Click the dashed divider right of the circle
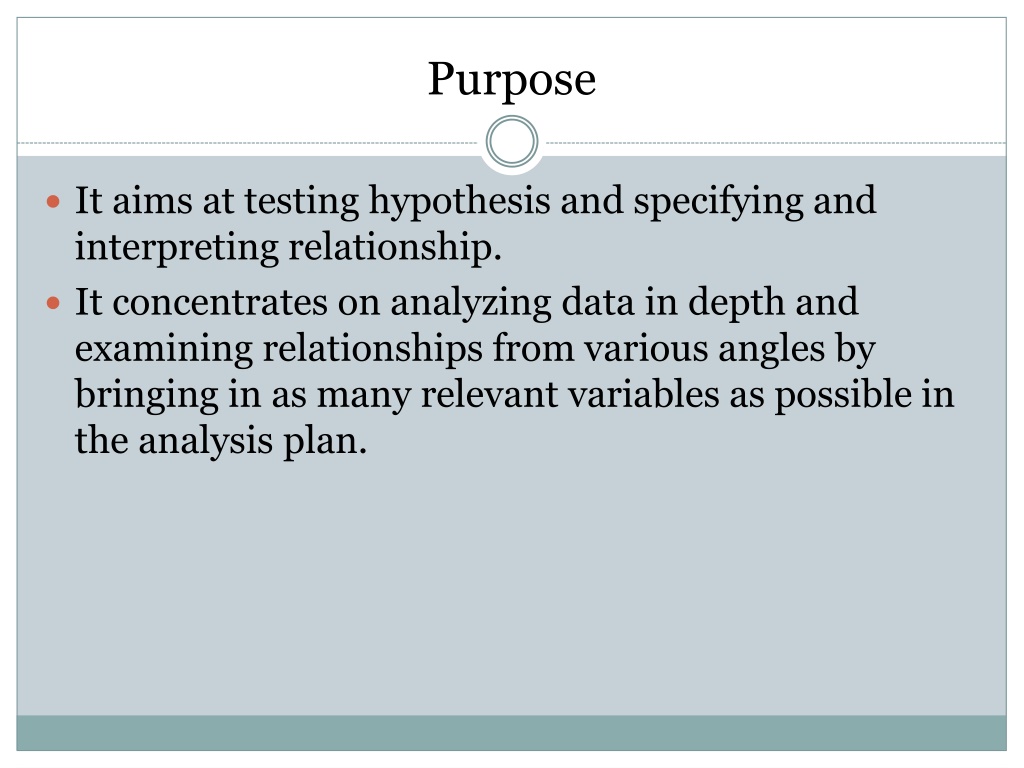Screen dimensions: 1024x768 775,143
